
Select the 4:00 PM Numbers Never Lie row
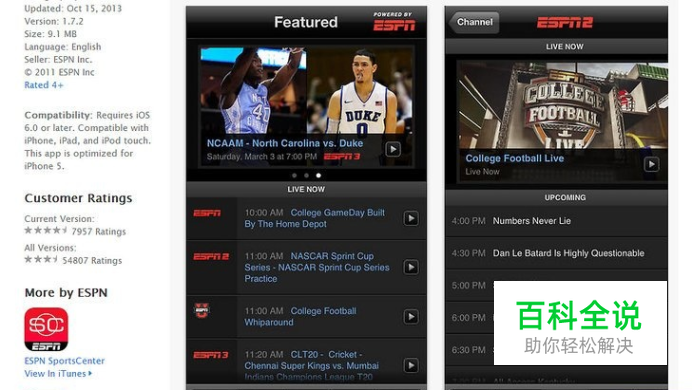556,221
